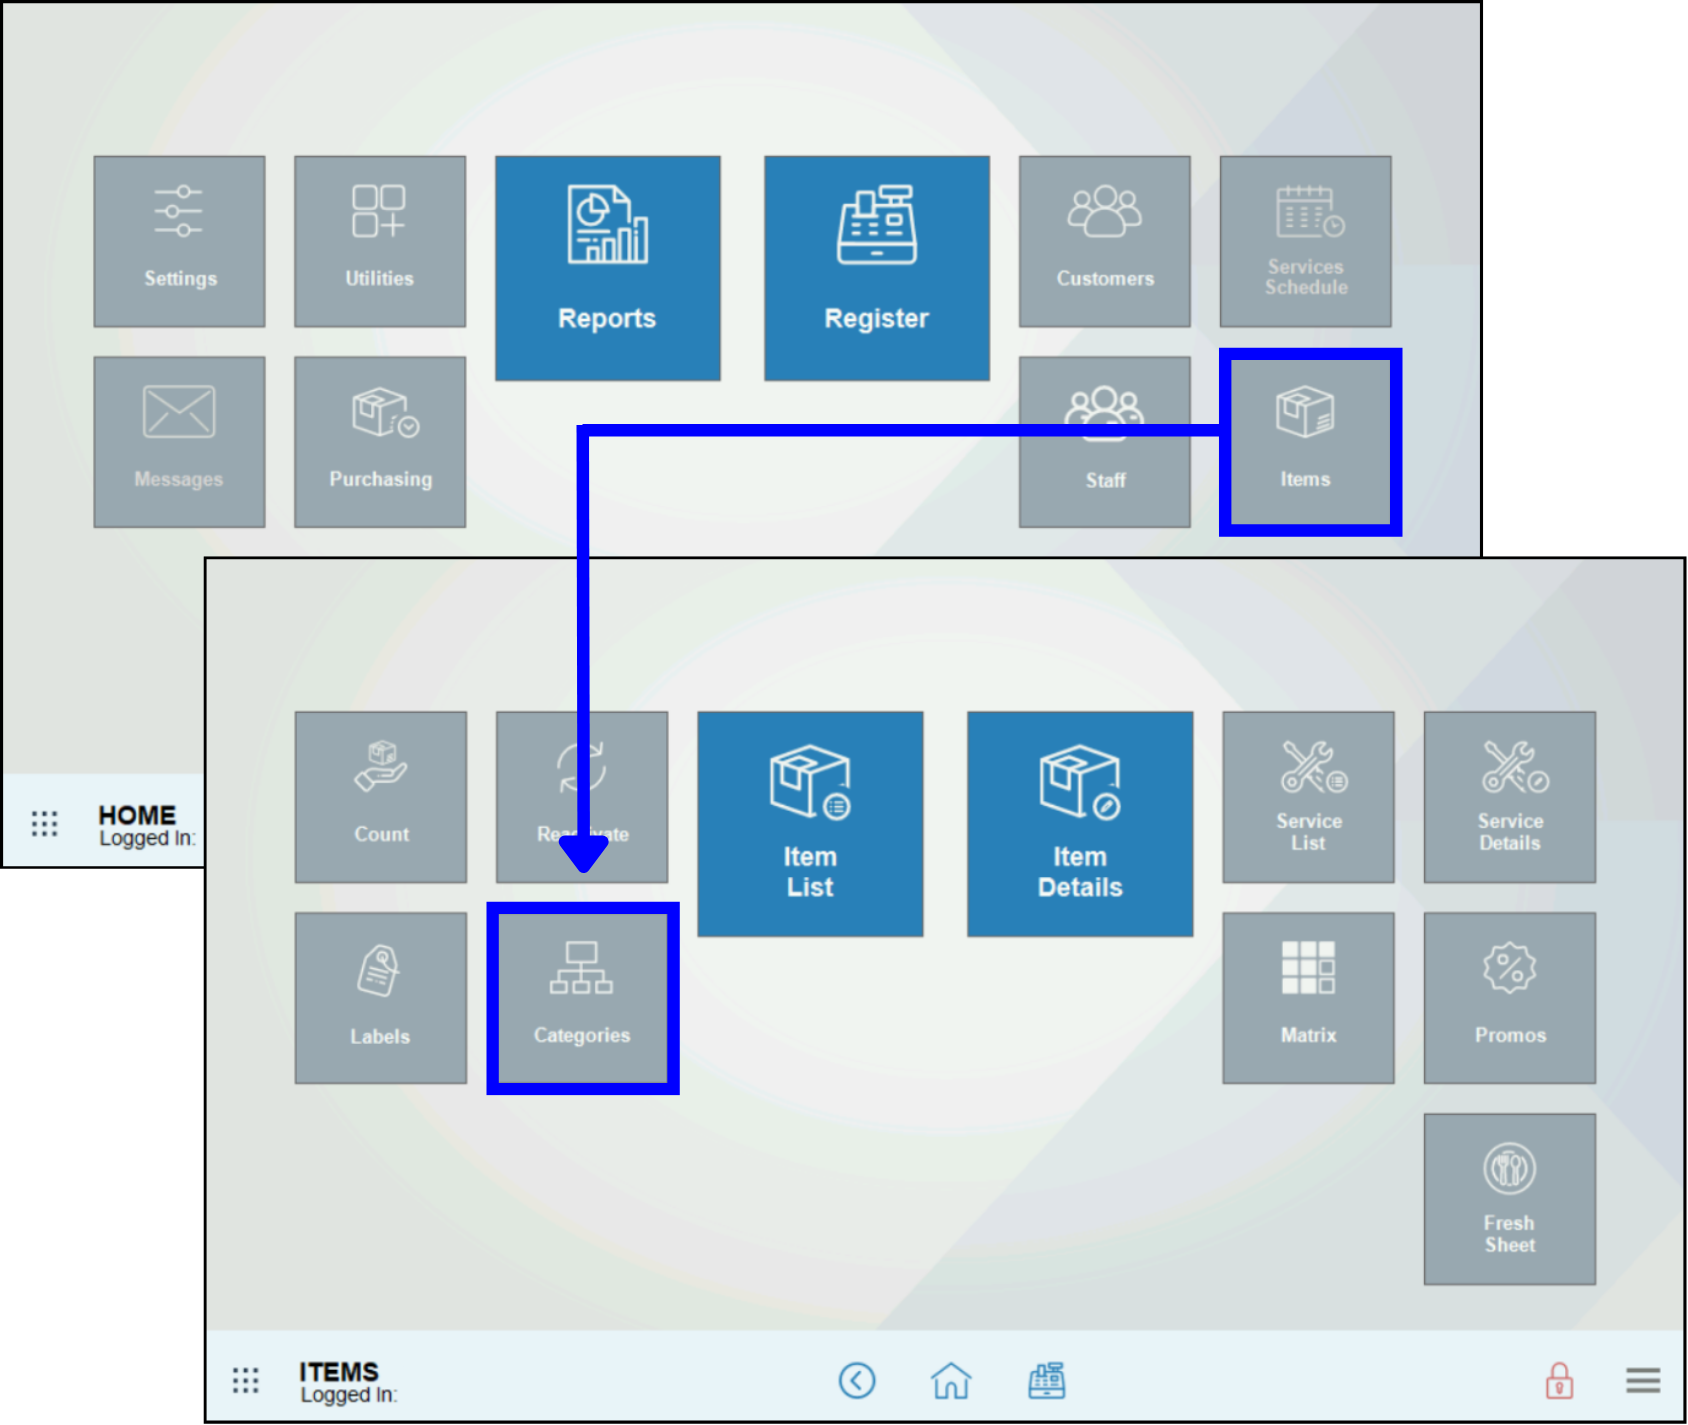Open the Customers tile
This screenshot has height=1425, width=1688.
1104,241
